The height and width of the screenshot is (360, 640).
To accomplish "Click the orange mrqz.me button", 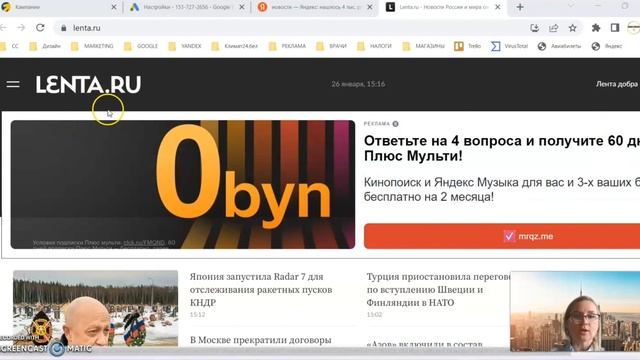I will pyautogui.click(x=502, y=236).
